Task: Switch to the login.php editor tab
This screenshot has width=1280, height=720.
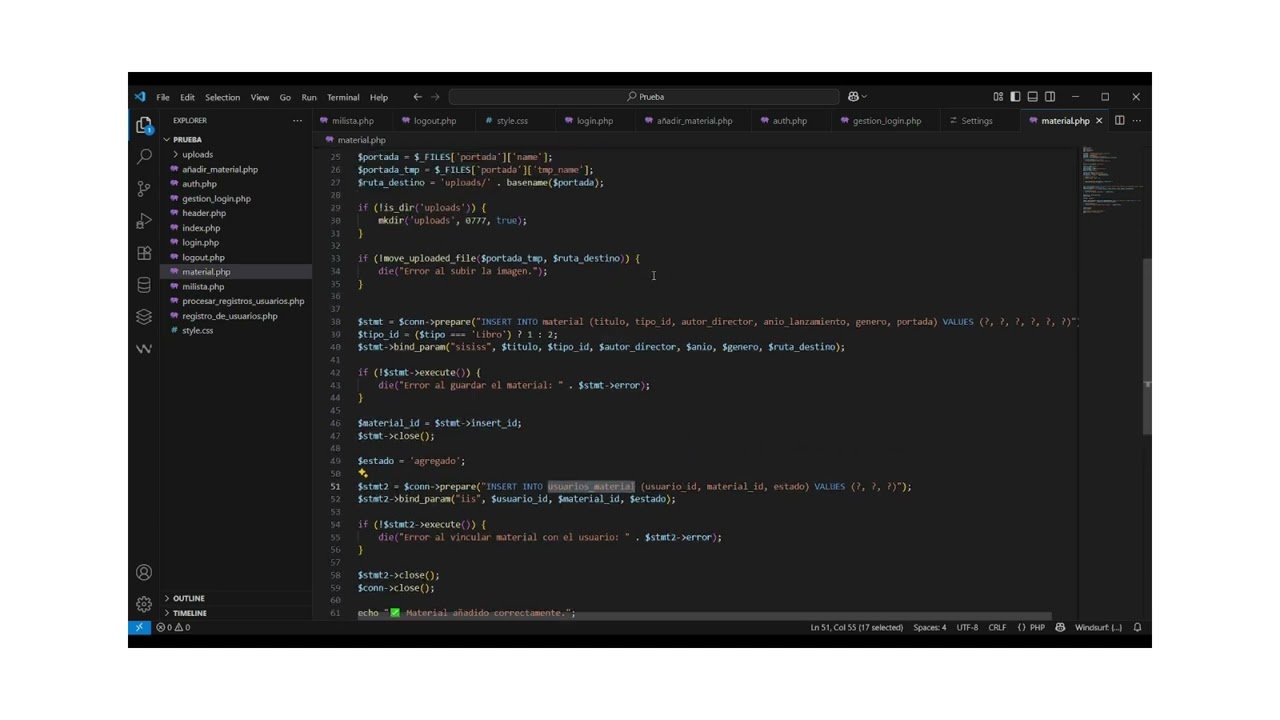Action: click(595, 121)
